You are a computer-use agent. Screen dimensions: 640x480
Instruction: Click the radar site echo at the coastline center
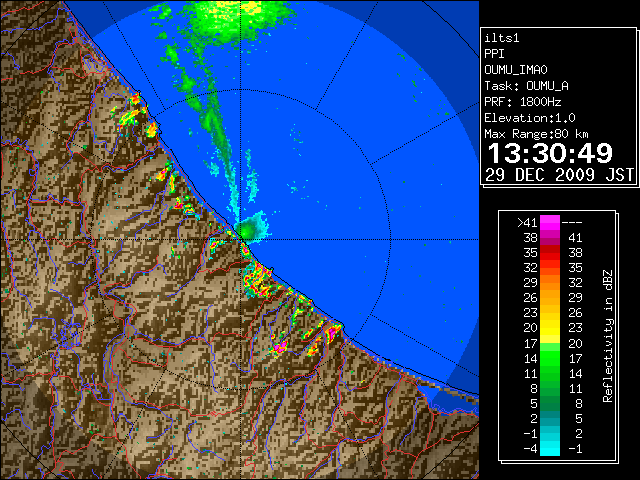tap(252, 227)
